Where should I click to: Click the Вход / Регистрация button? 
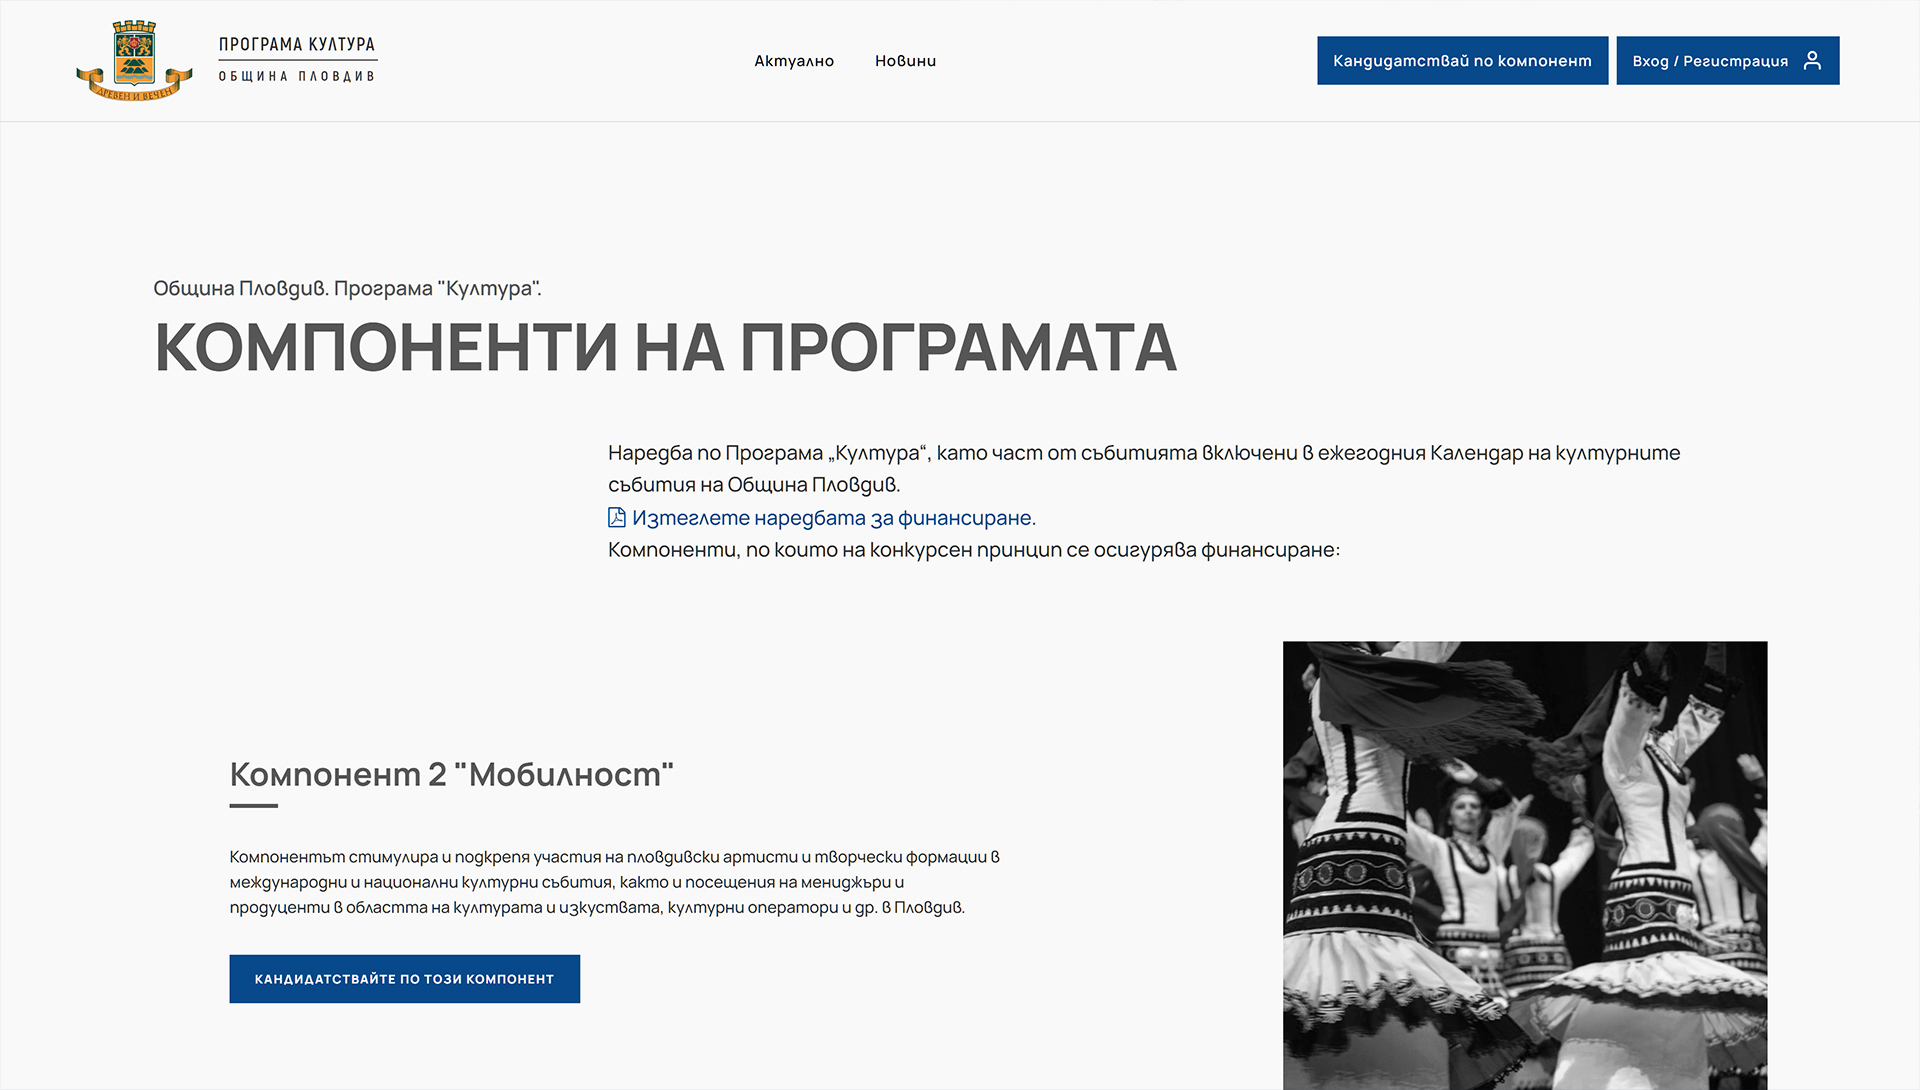tap(1727, 61)
